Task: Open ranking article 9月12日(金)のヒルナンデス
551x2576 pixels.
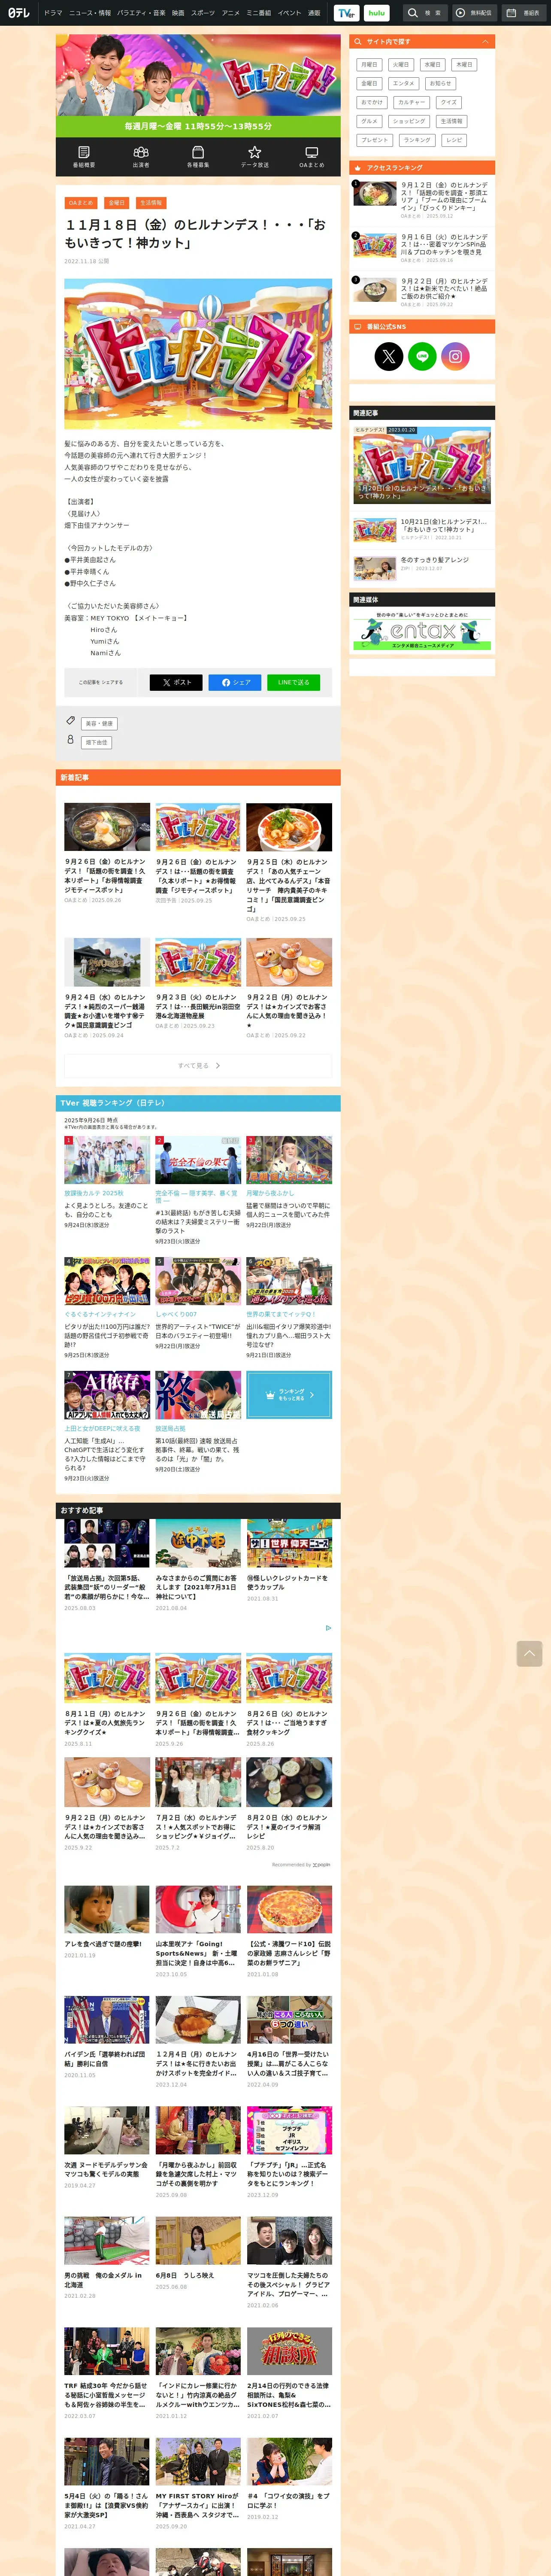Action: pos(421,199)
